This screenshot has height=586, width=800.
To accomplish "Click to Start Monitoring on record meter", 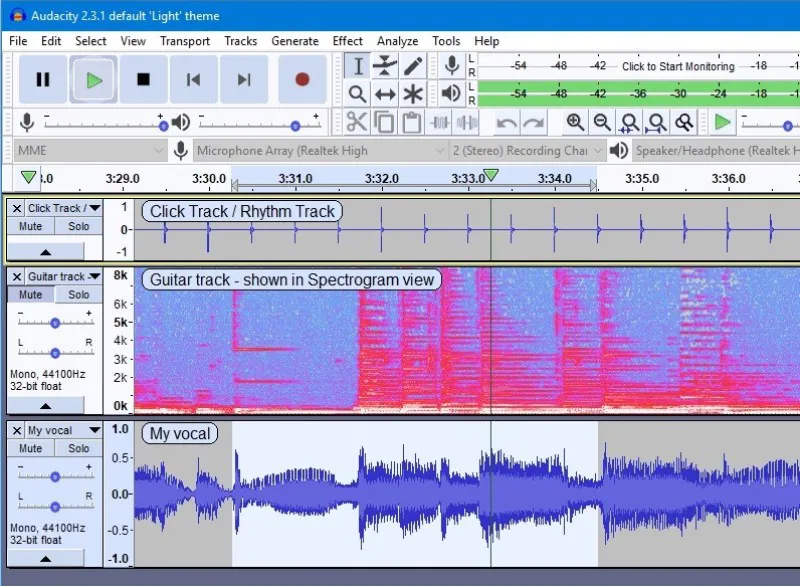I will [x=678, y=66].
